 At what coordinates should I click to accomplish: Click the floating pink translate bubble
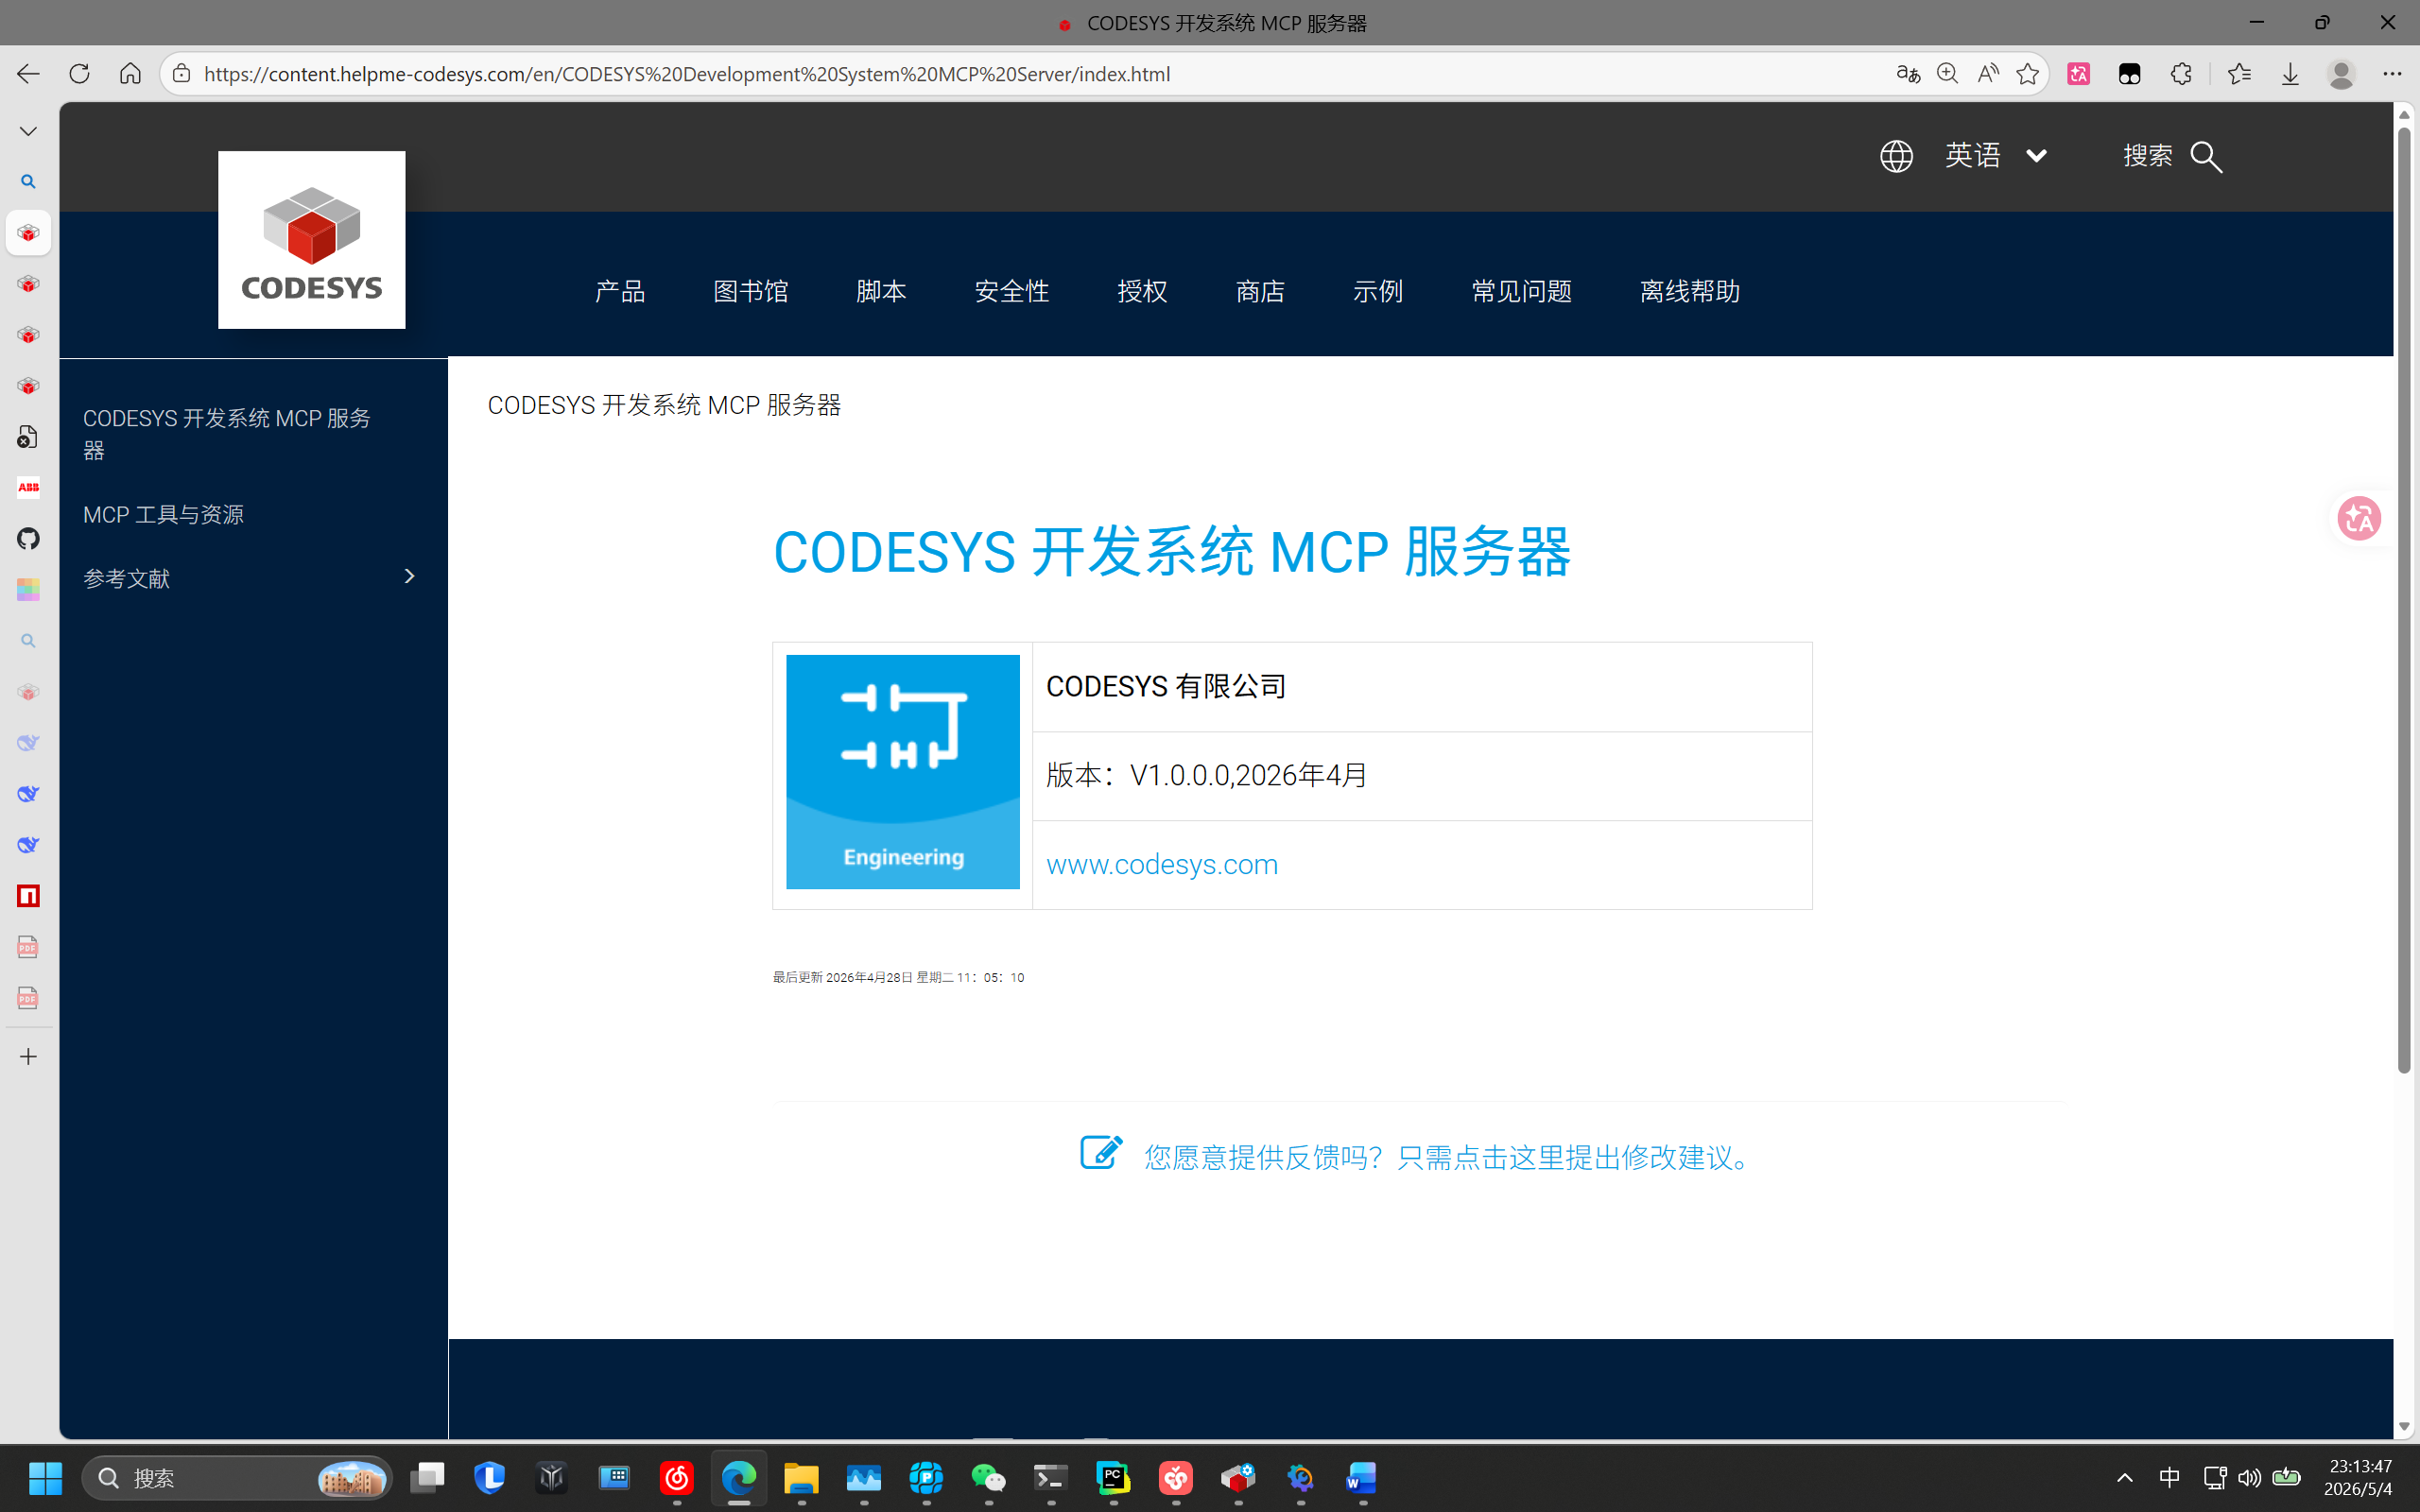click(x=2359, y=518)
